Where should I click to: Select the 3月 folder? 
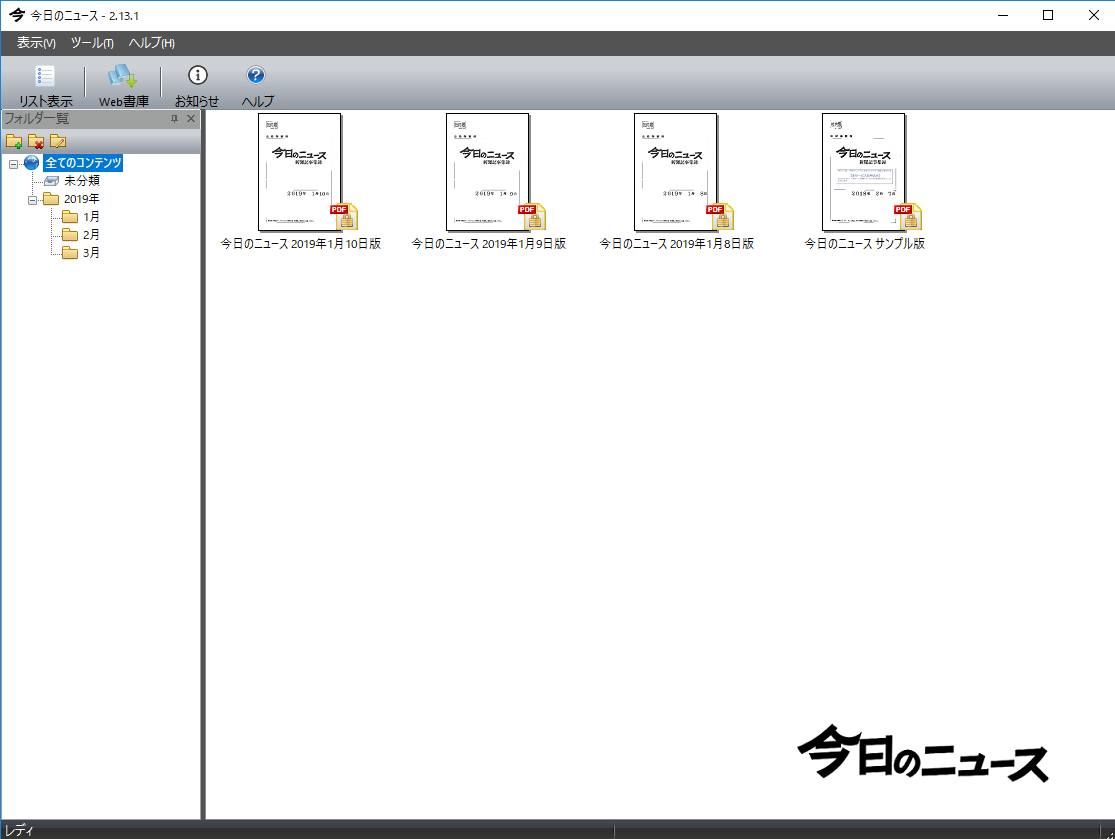(90, 253)
